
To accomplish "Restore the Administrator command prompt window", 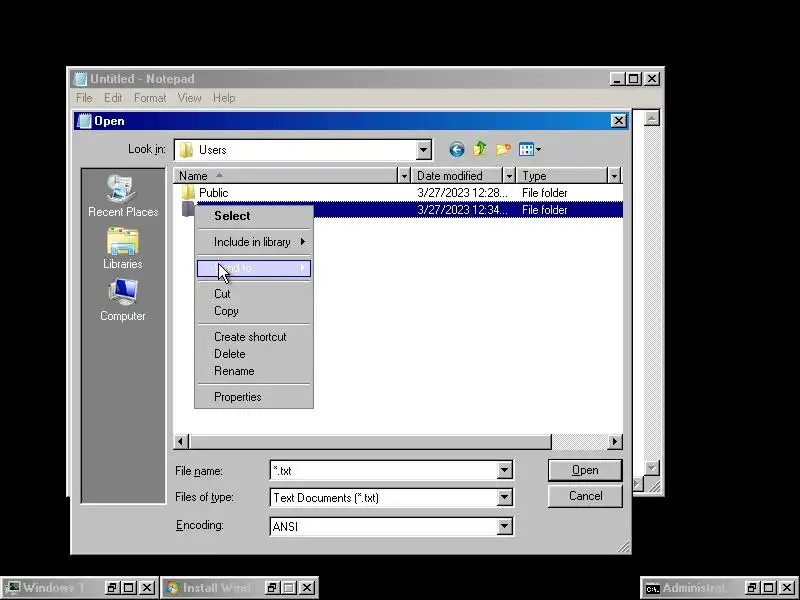I will point(751,588).
